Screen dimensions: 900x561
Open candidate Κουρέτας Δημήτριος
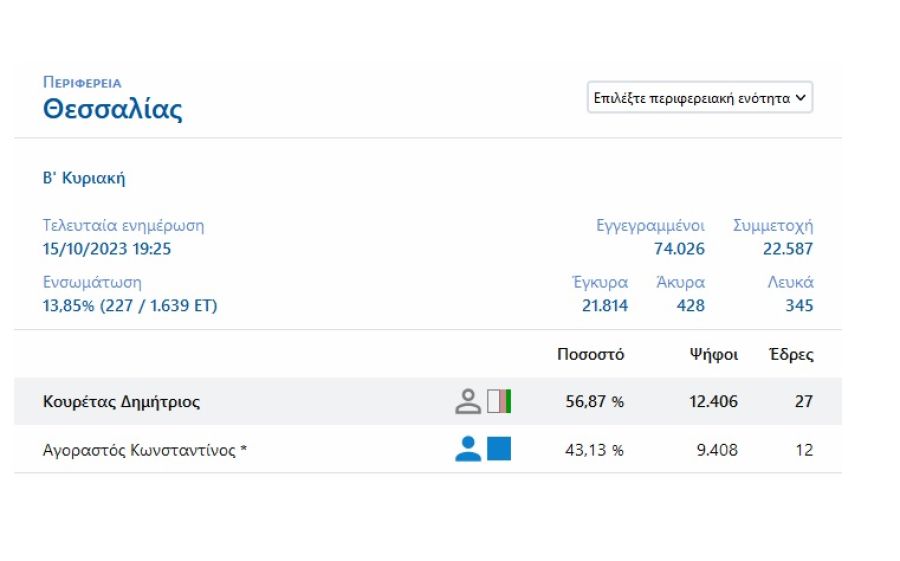click(121, 401)
